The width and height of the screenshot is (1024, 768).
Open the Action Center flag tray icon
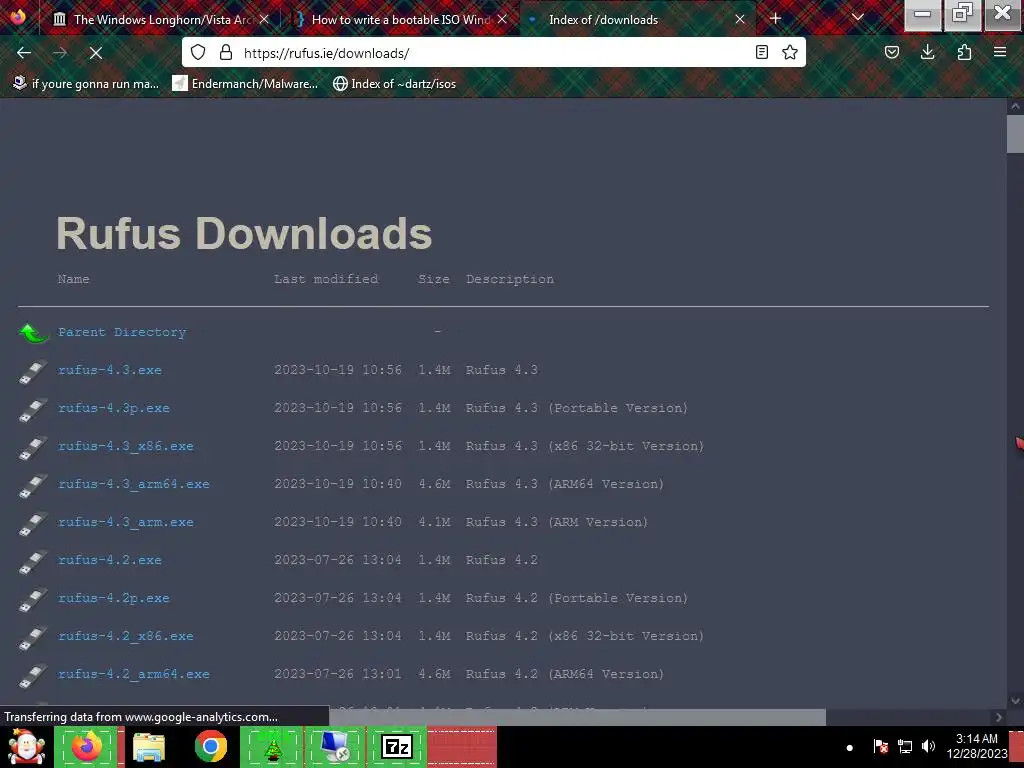pos(880,746)
